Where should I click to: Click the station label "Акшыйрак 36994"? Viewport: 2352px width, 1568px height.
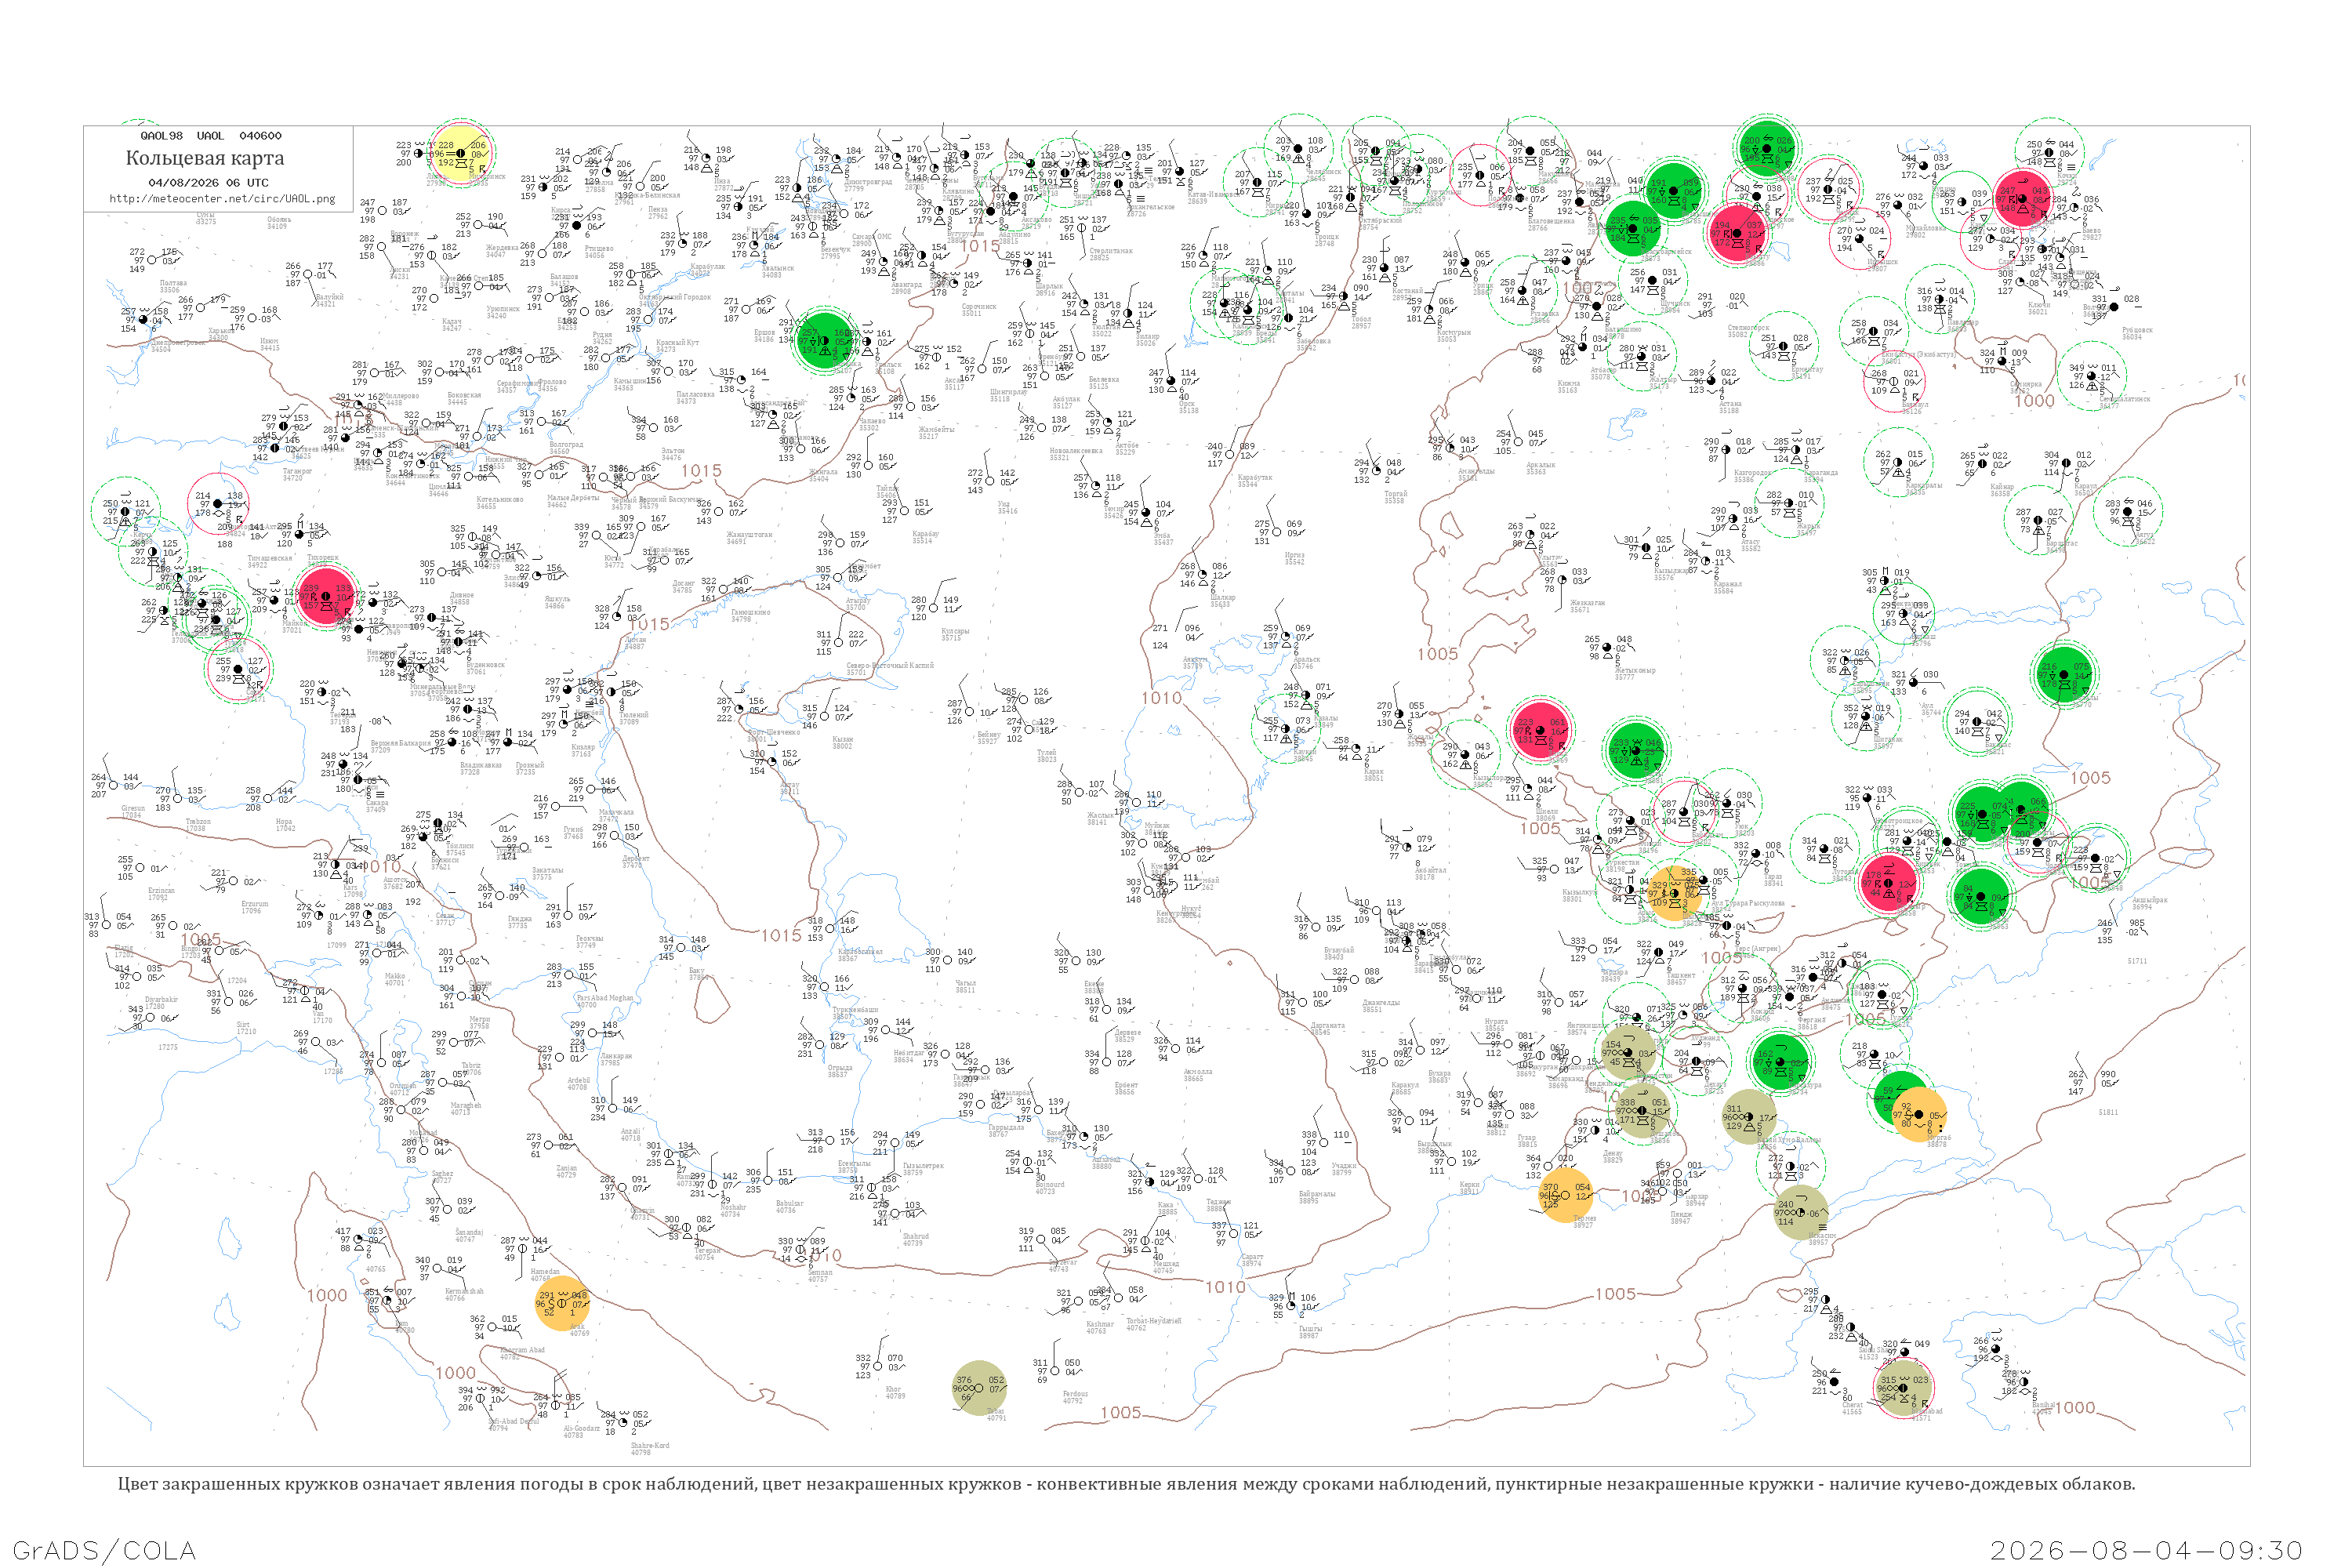2149,903
